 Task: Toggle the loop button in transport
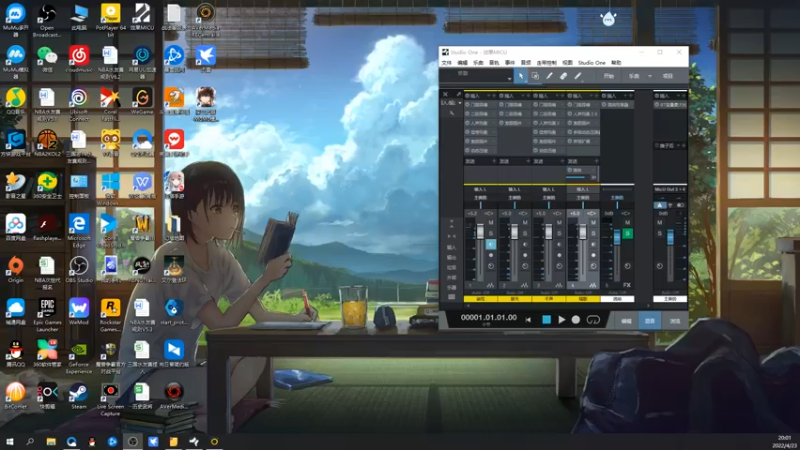click(593, 320)
